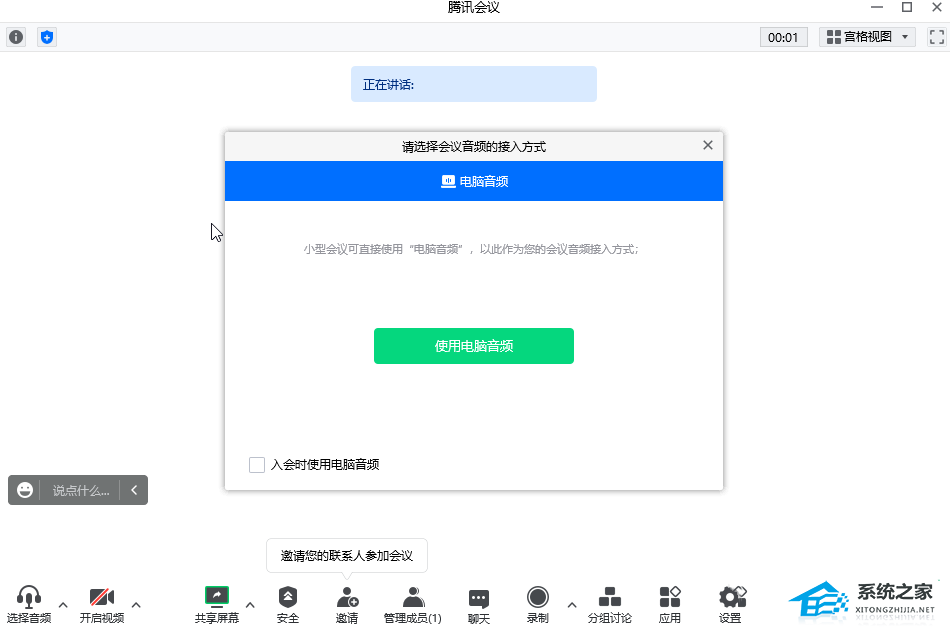This screenshot has width=950, height=628.
Task: Open the 宫格视图 view dropdown
Action: coord(868,37)
